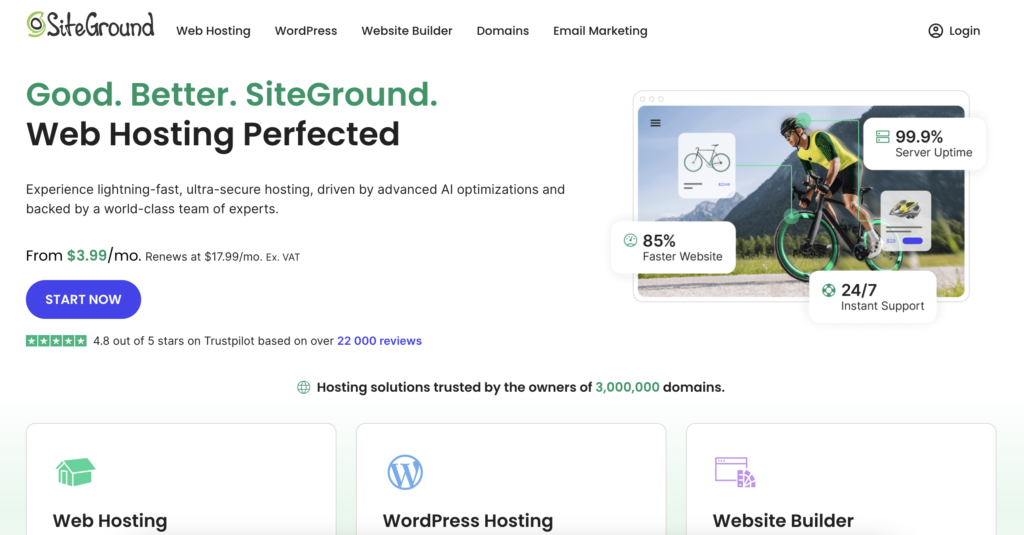1024x535 pixels.
Task: Click the Trustpilot green stars rating
Action: [56, 341]
